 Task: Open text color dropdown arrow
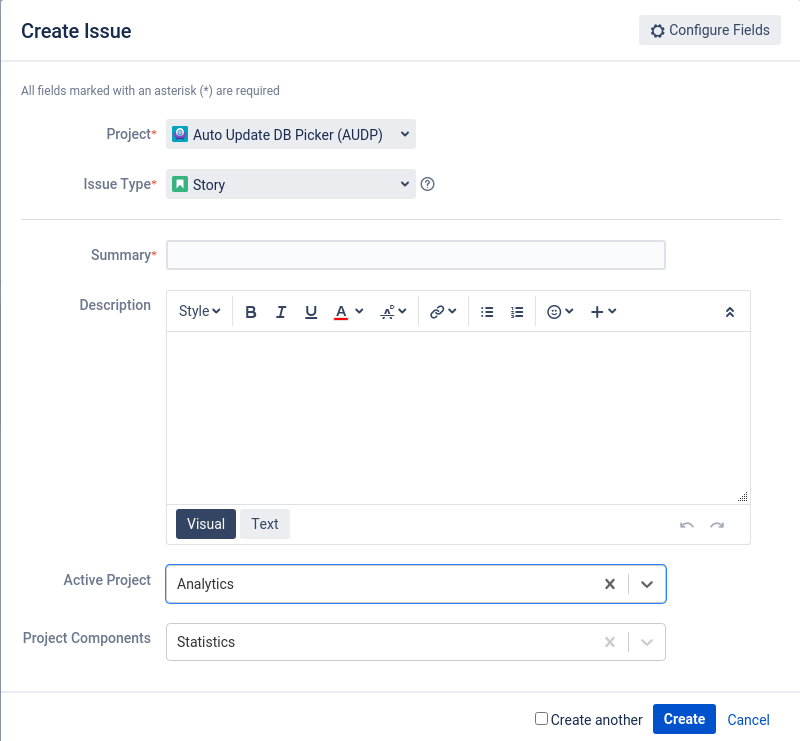[x=359, y=311]
